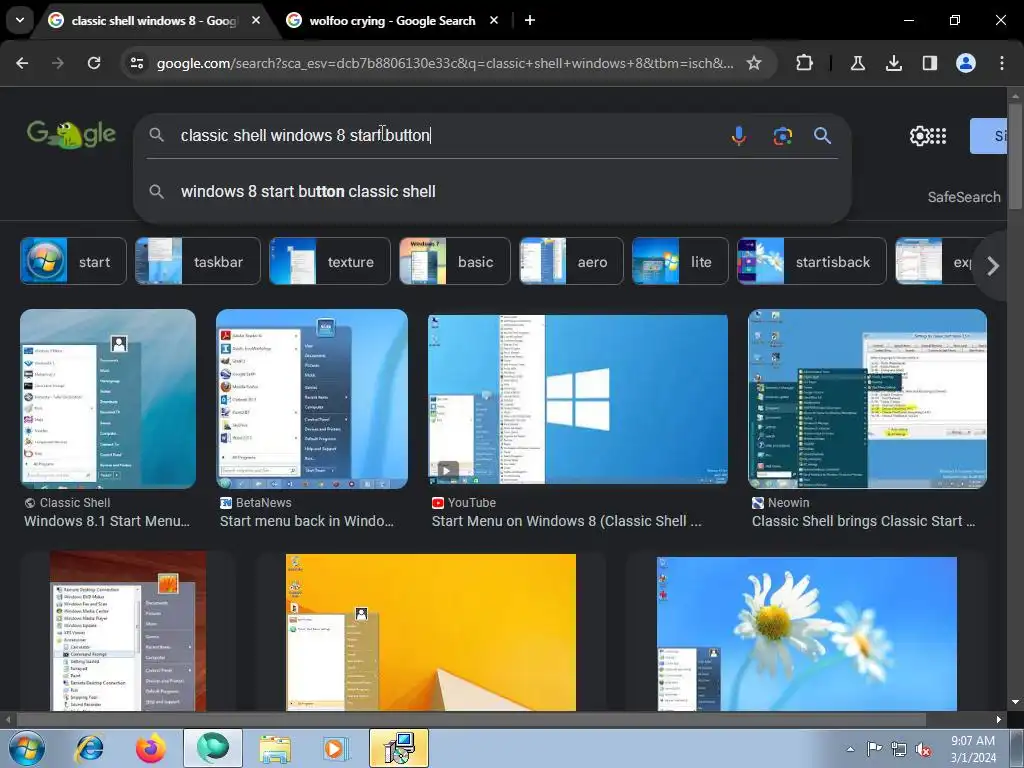The image size is (1024, 768).
Task: Open the muted volume tray icon
Action: [923, 749]
